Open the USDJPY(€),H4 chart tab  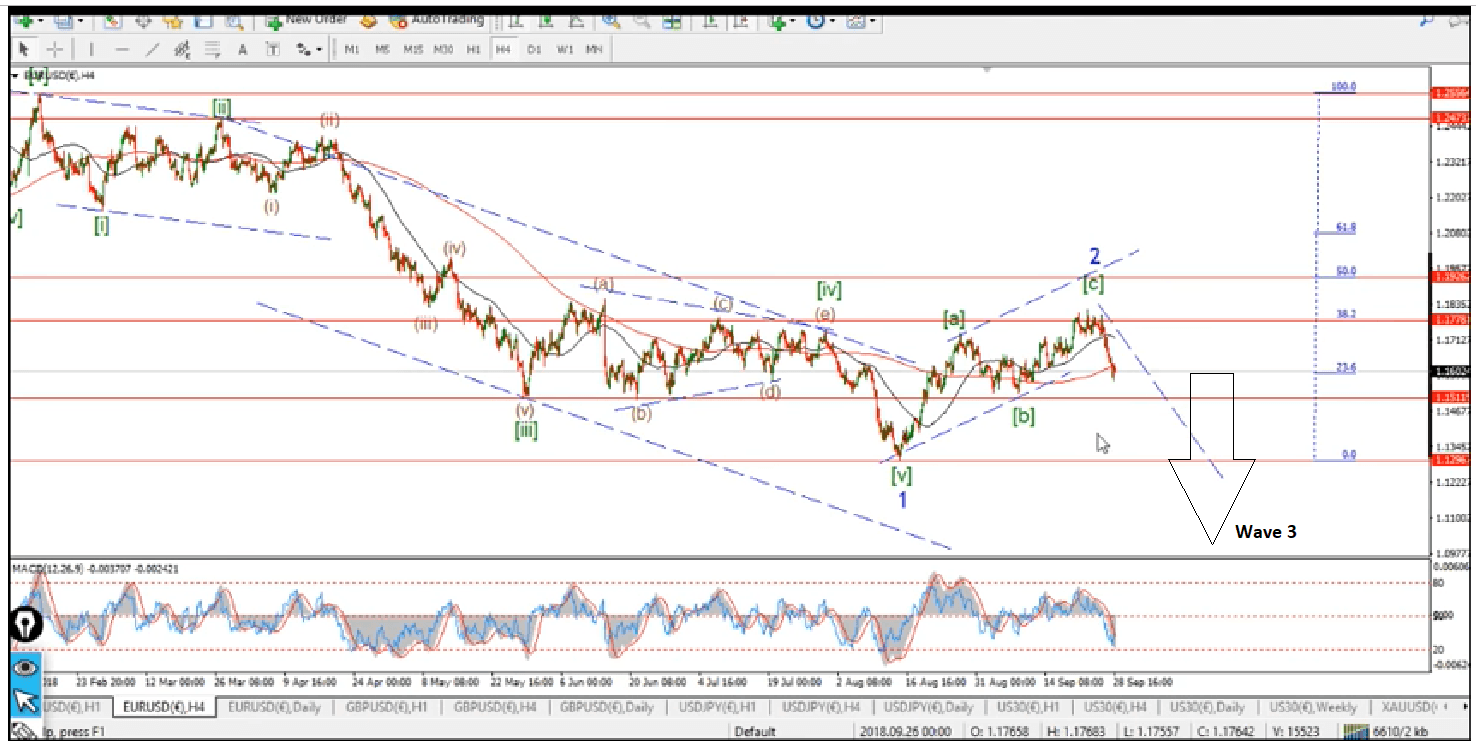(x=822, y=708)
